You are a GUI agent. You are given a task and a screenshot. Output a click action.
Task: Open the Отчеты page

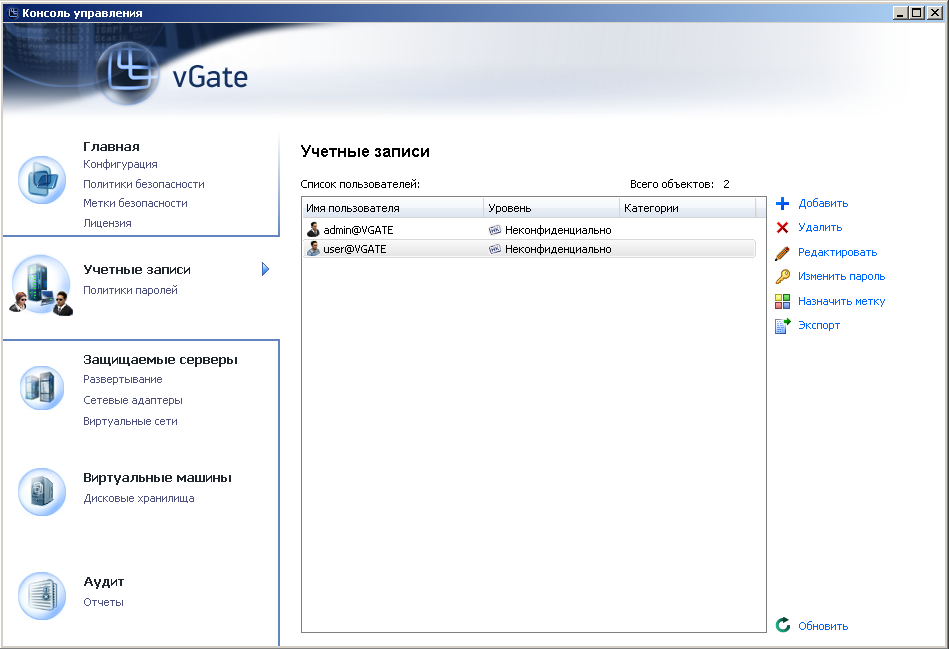point(103,602)
